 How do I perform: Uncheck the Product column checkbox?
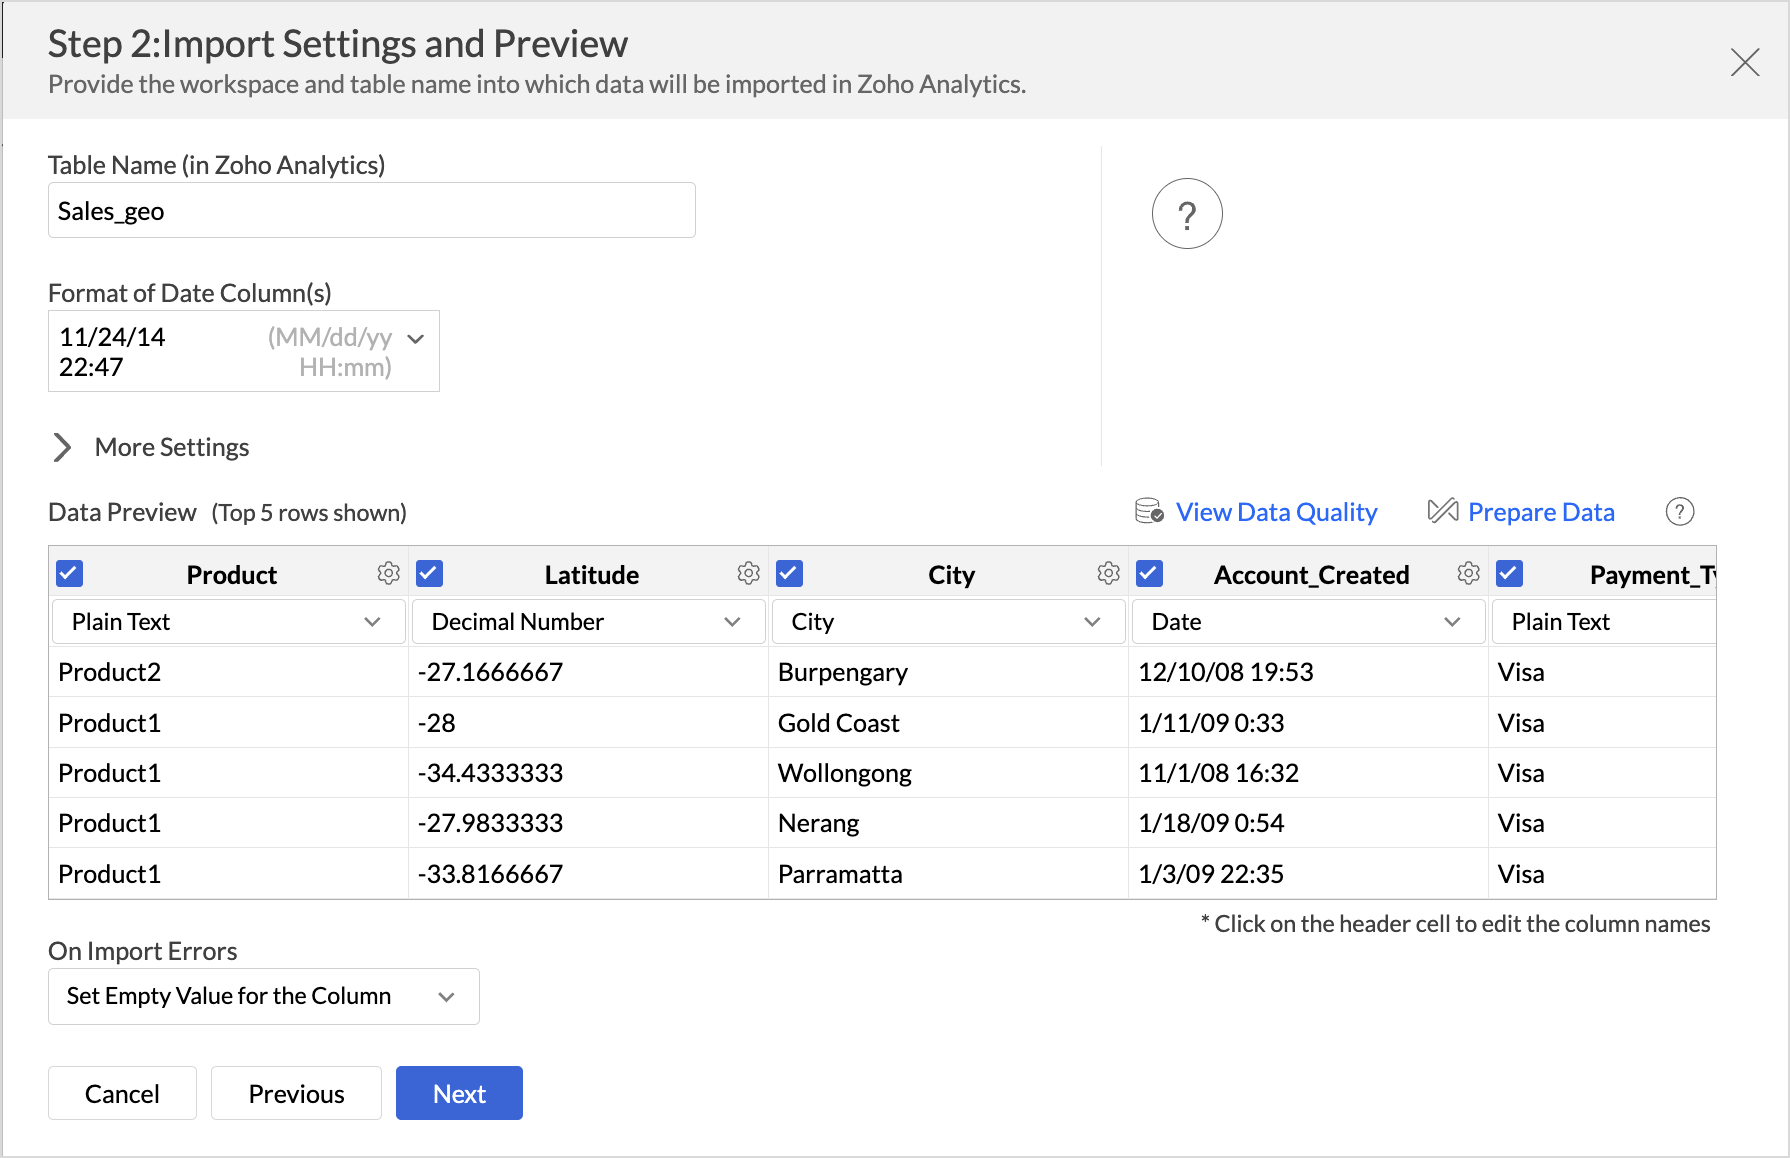click(x=70, y=574)
